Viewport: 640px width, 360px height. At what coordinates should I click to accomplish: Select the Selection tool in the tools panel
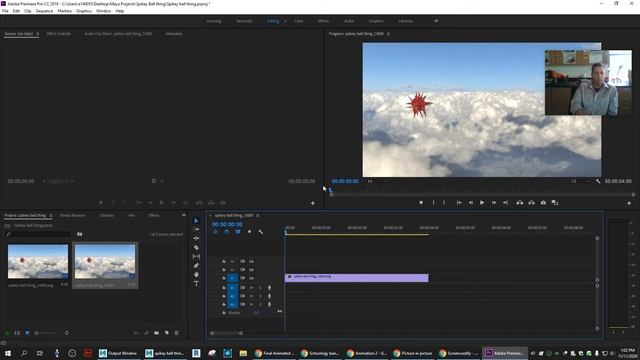point(196,220)
